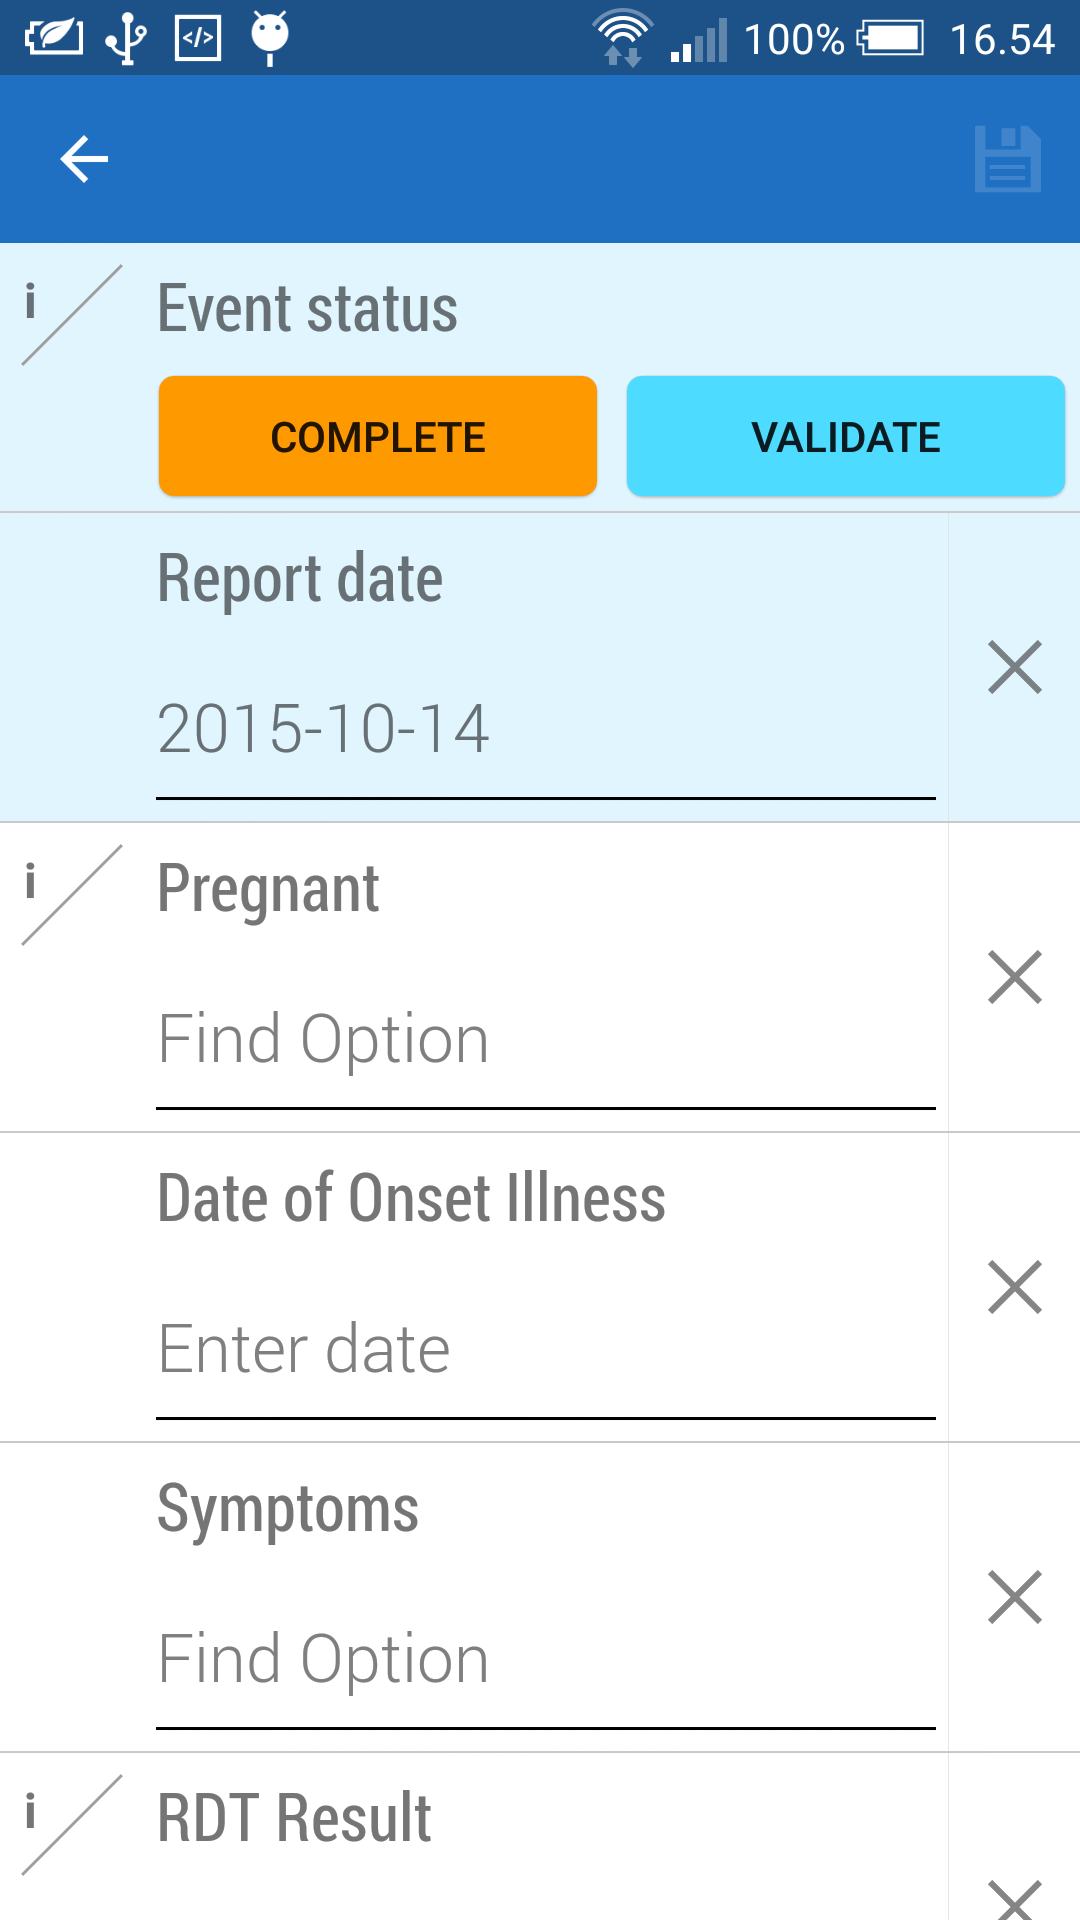Tap the battery indicator in status bar
This screenshot has height=1920, width=1080.
(890, 38)
